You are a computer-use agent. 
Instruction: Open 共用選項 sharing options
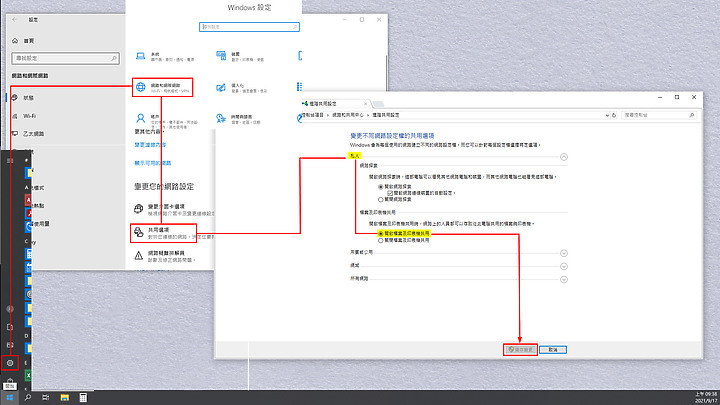coord(163,233)
